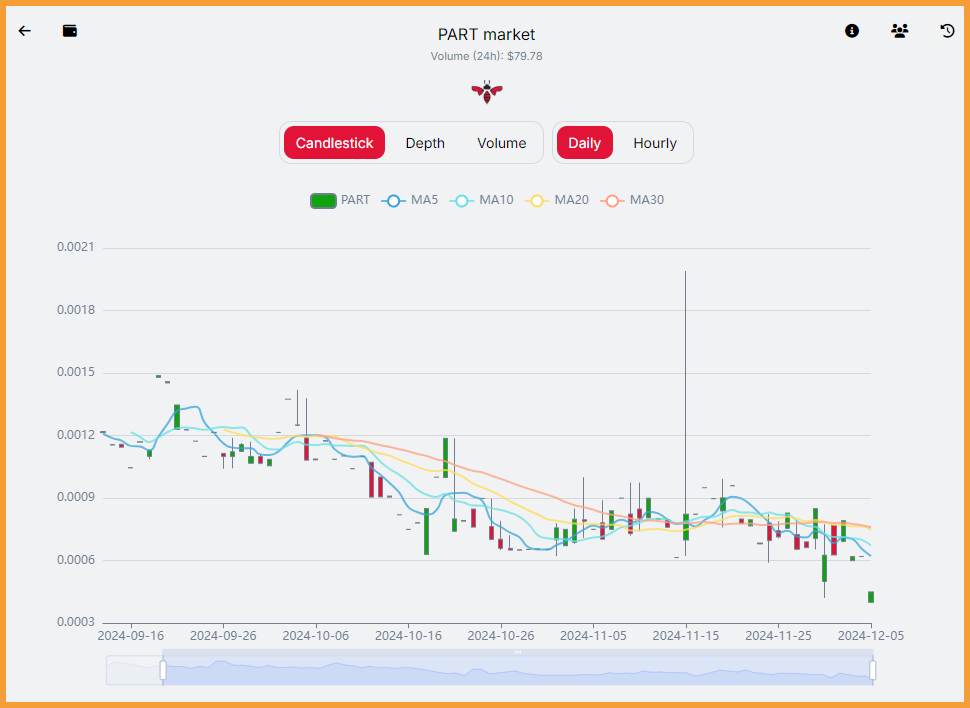The height and width of the screenshot is (708, 970).
Task: Click the 2024-10-16 date label
Action: click(408, 636)
